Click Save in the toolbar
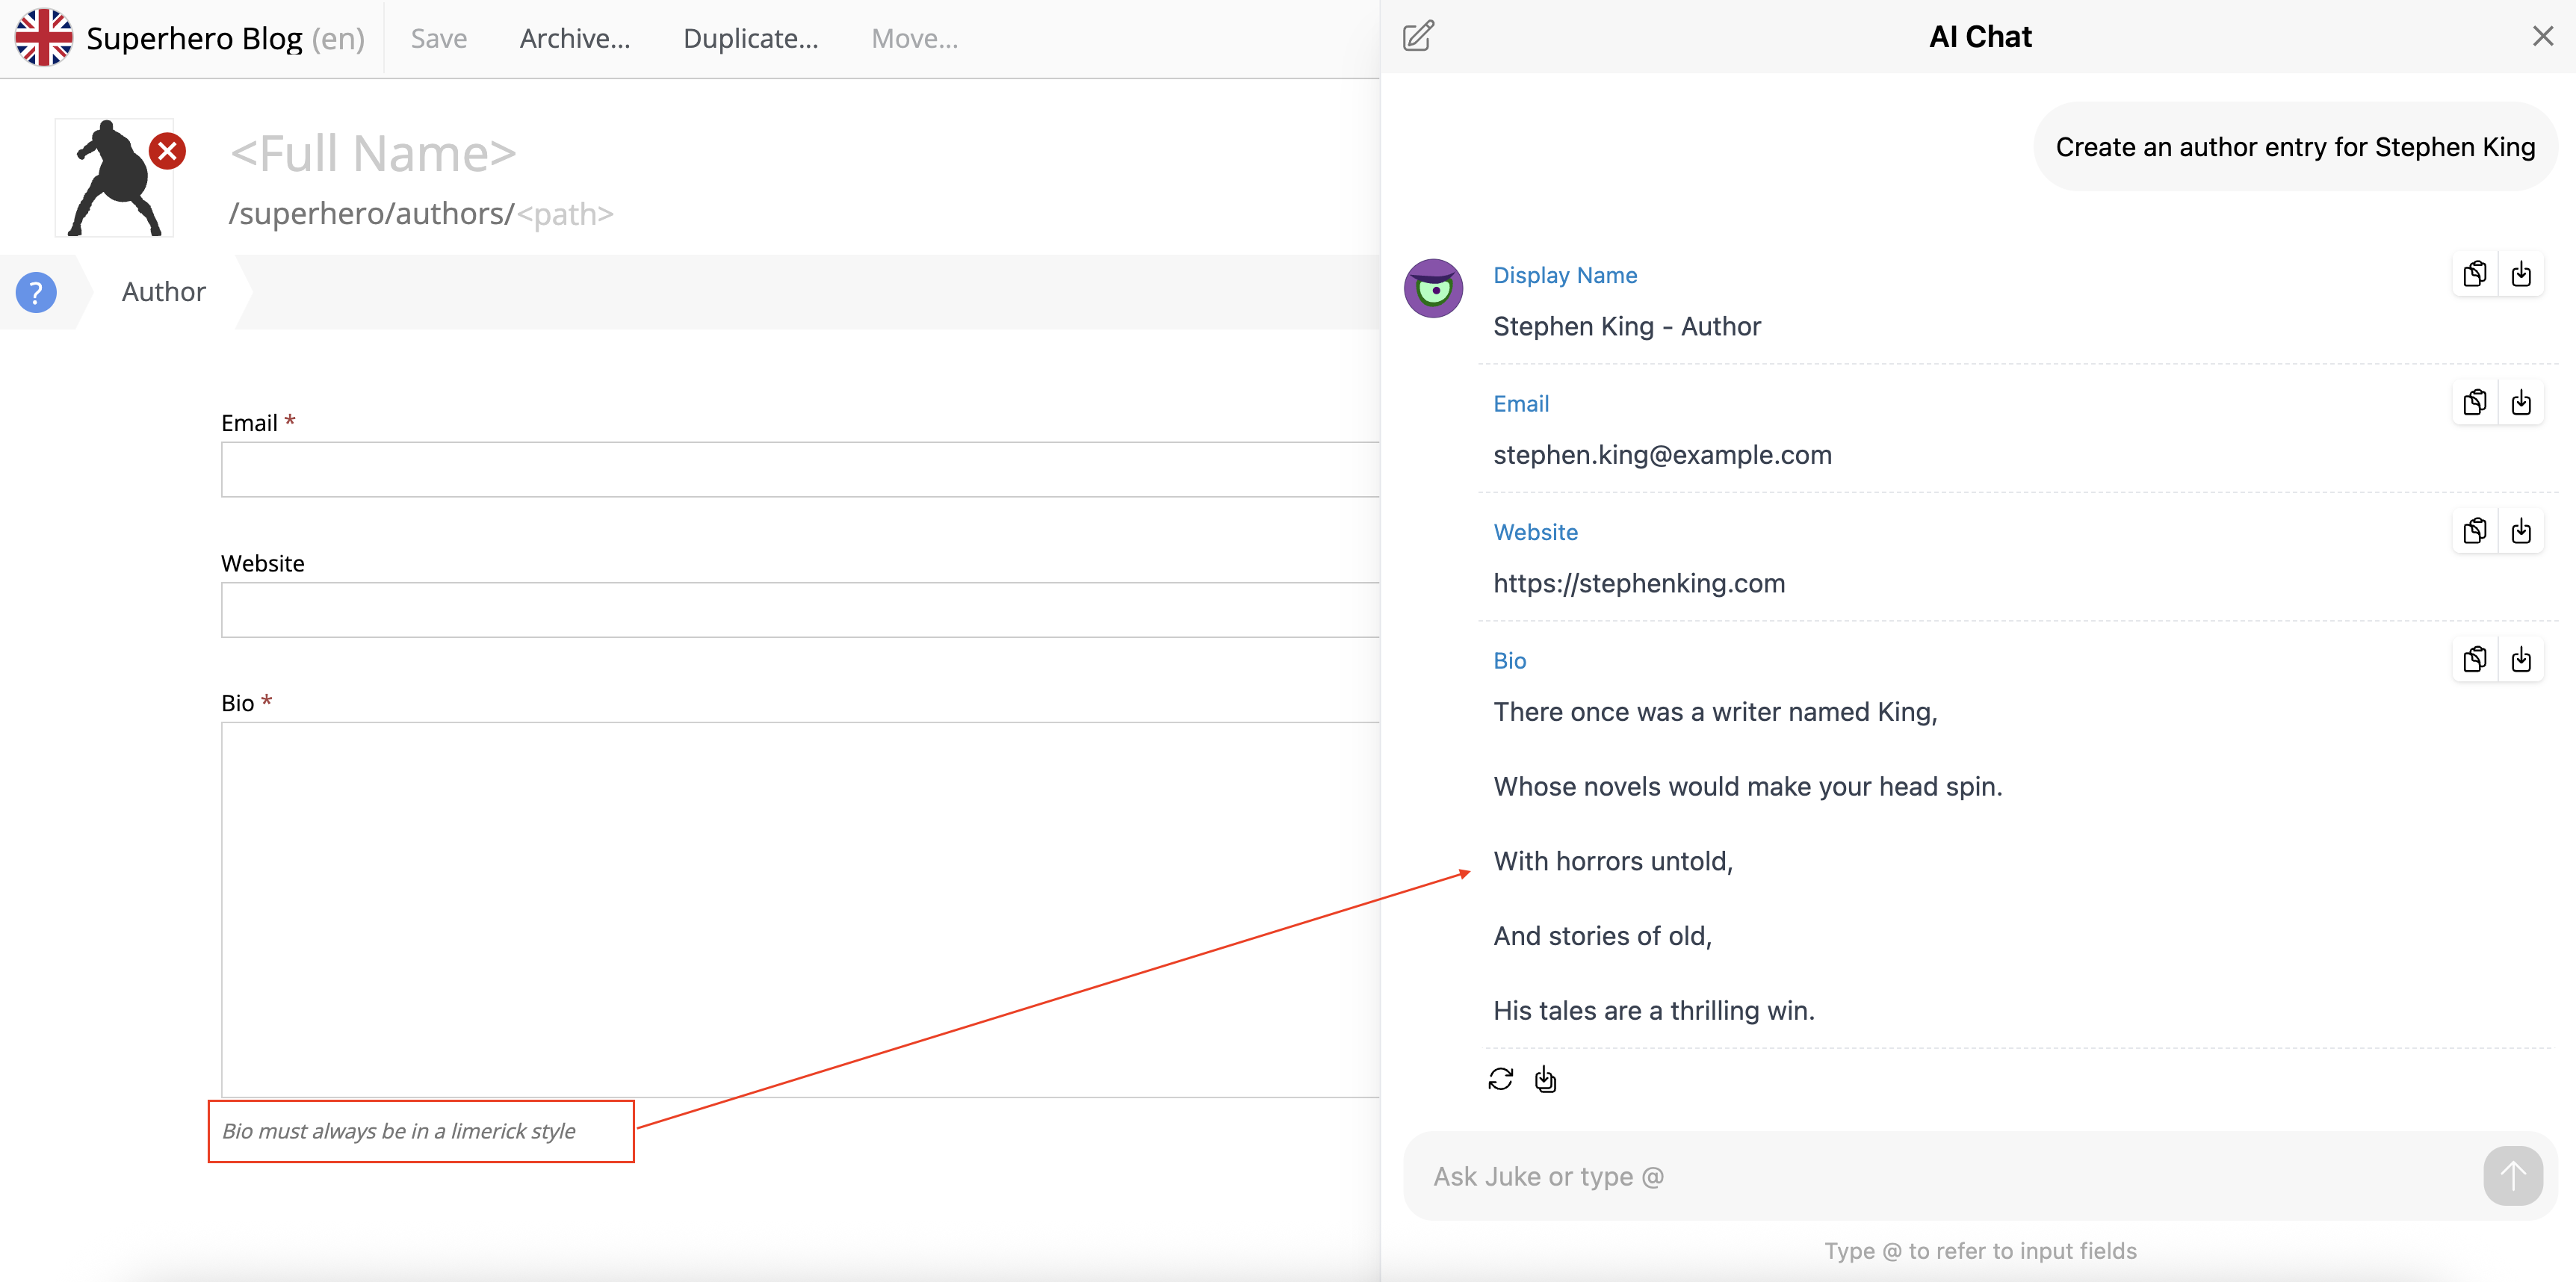The image size is (2576, 1282). [439, 38]
